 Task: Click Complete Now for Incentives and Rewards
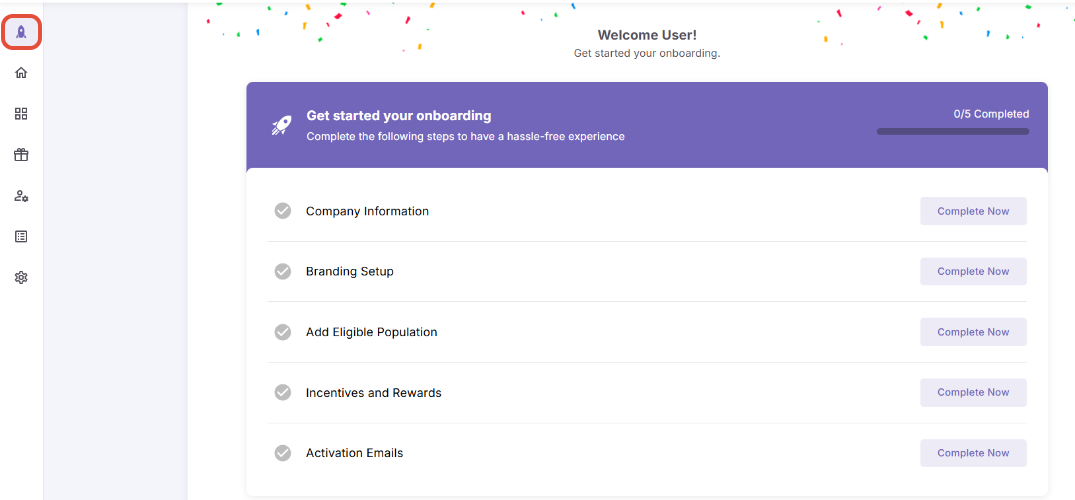point(973,392)
